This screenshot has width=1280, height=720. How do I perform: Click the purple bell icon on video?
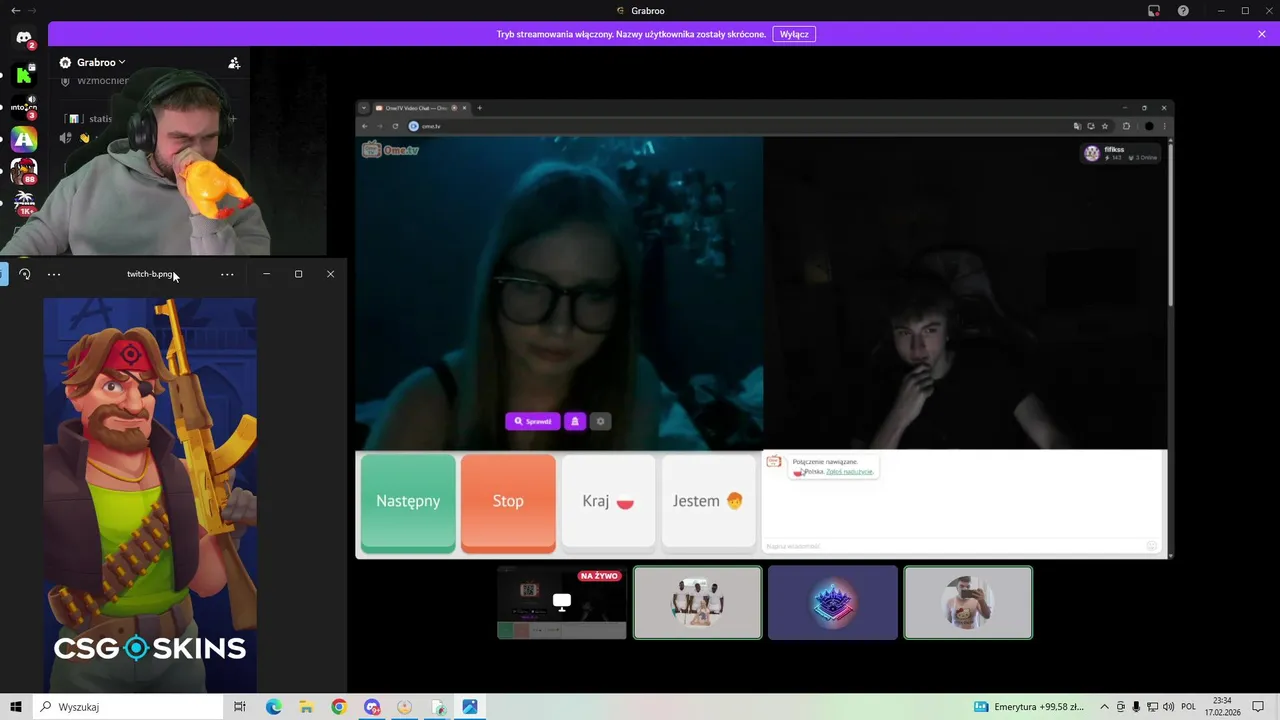(x=575, y=421)
